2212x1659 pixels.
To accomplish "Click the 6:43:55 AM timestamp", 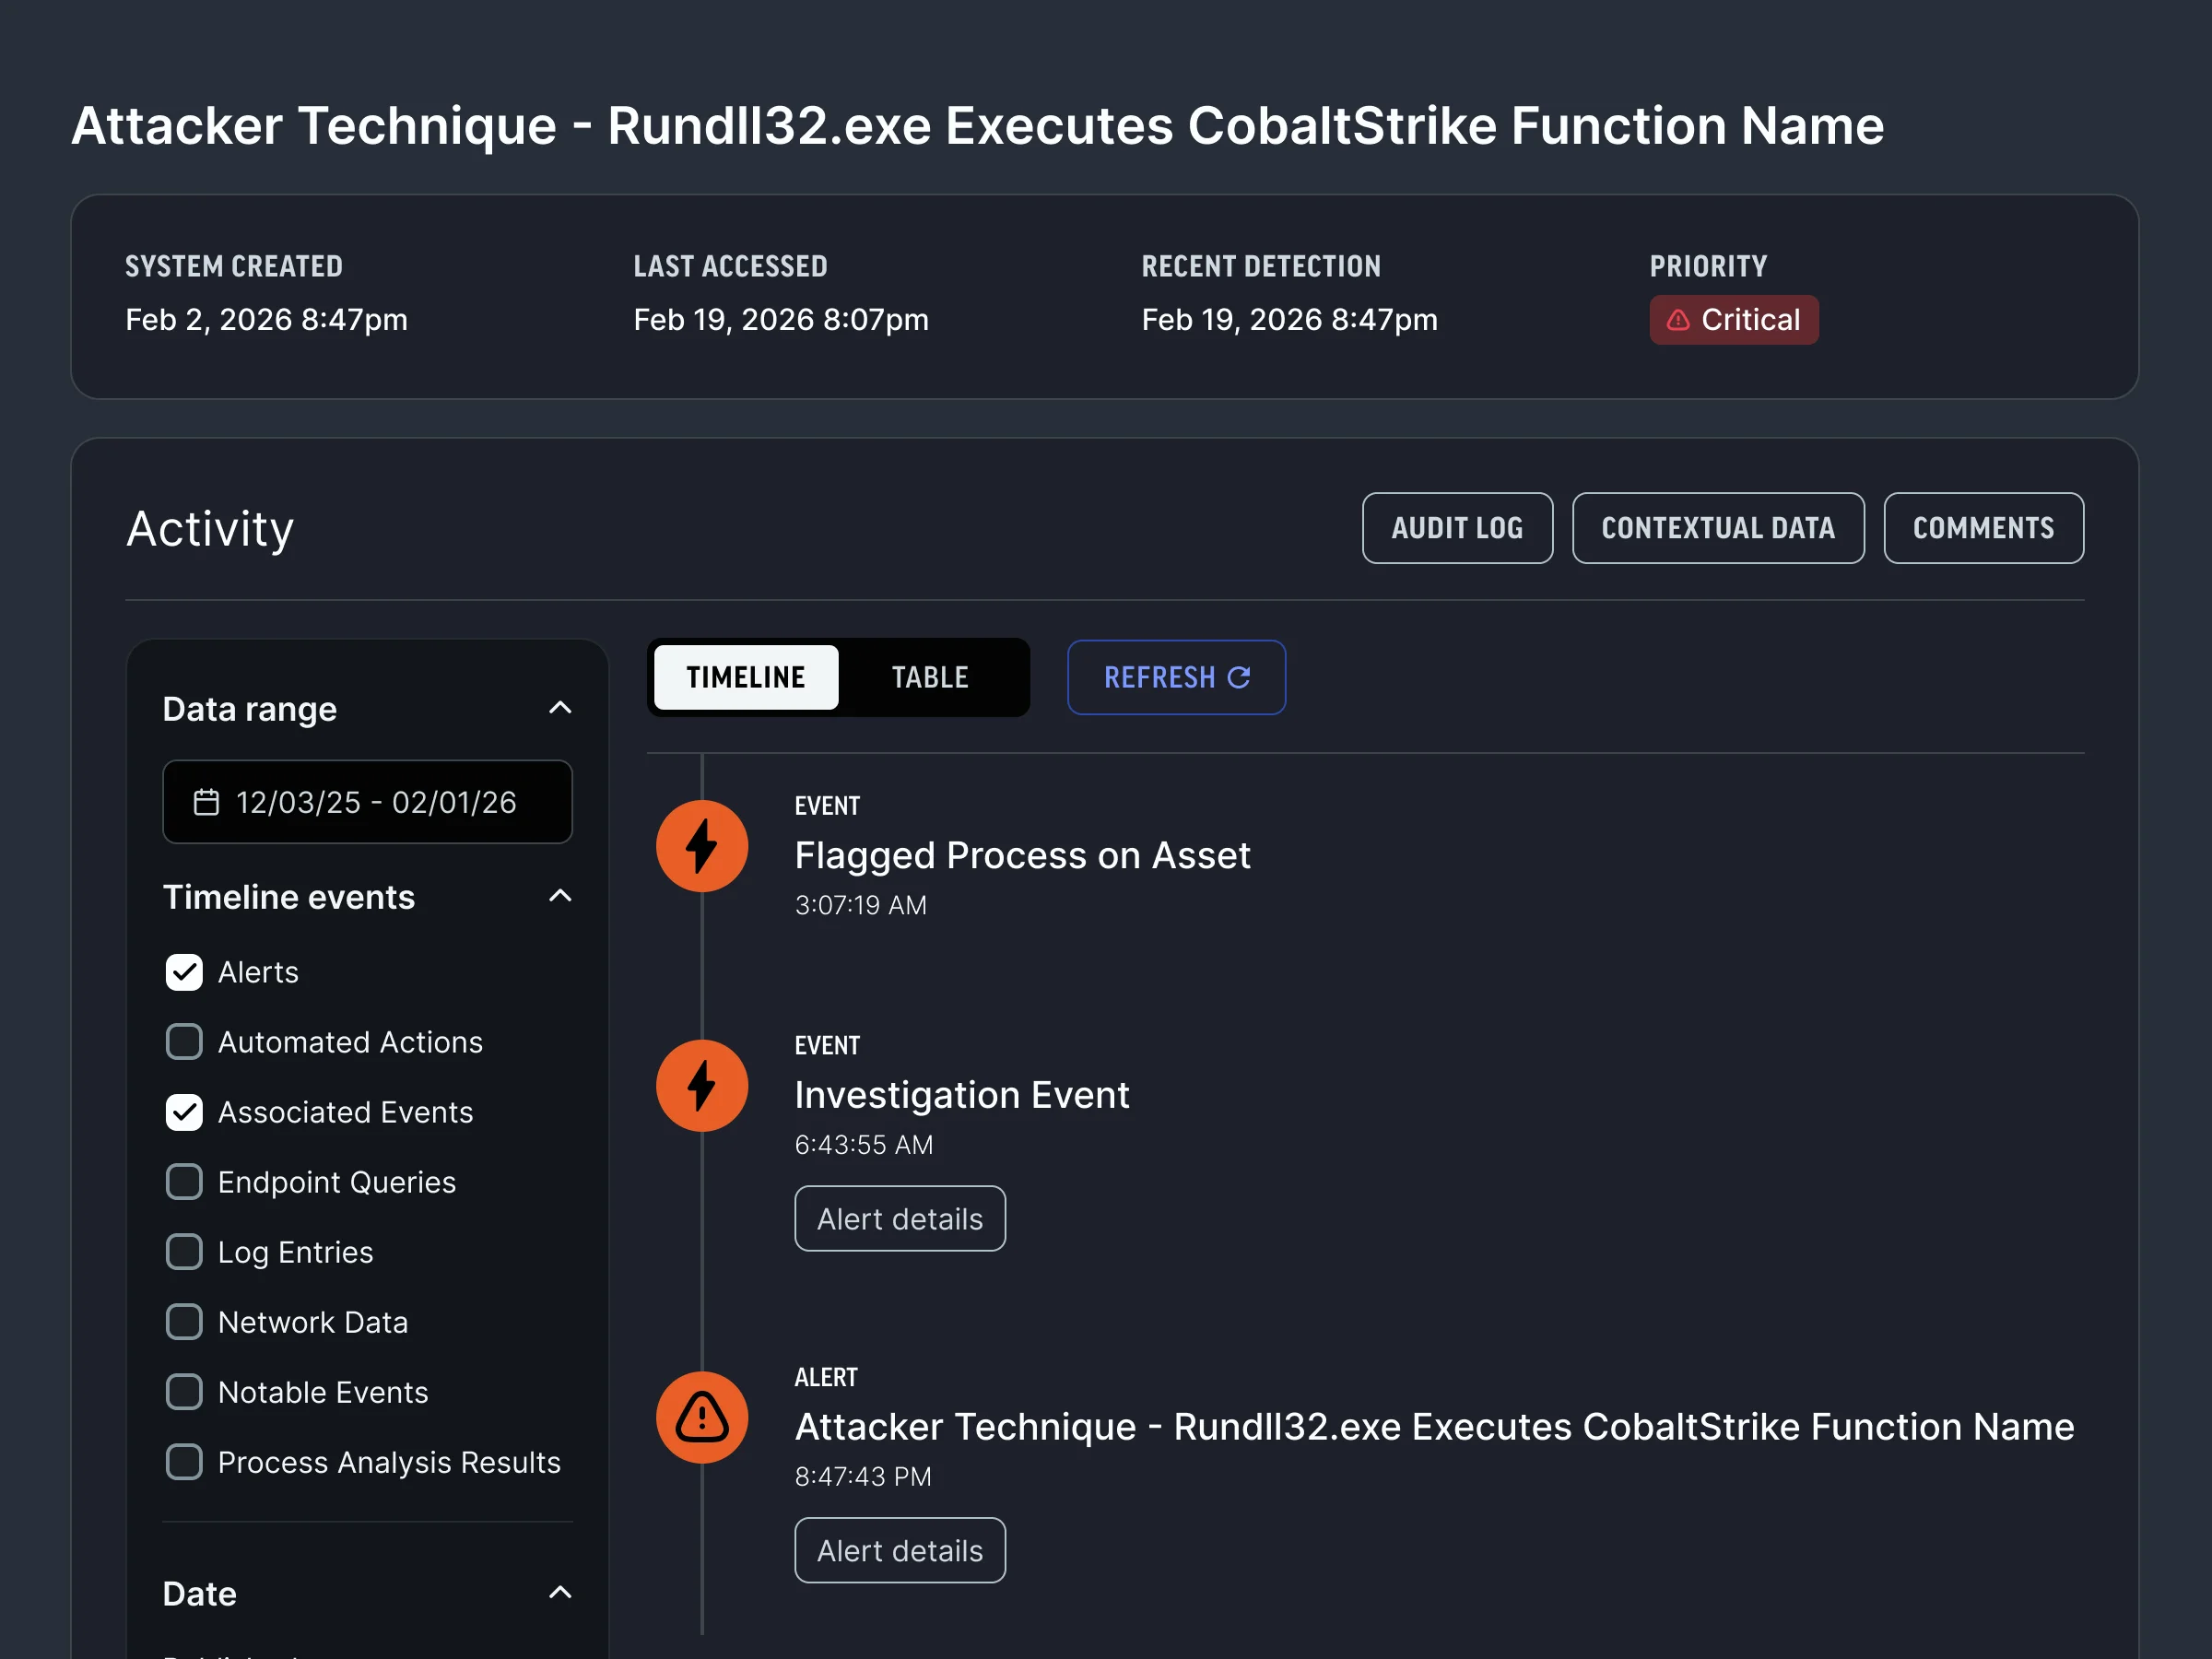I will (x=864, y=1145).
